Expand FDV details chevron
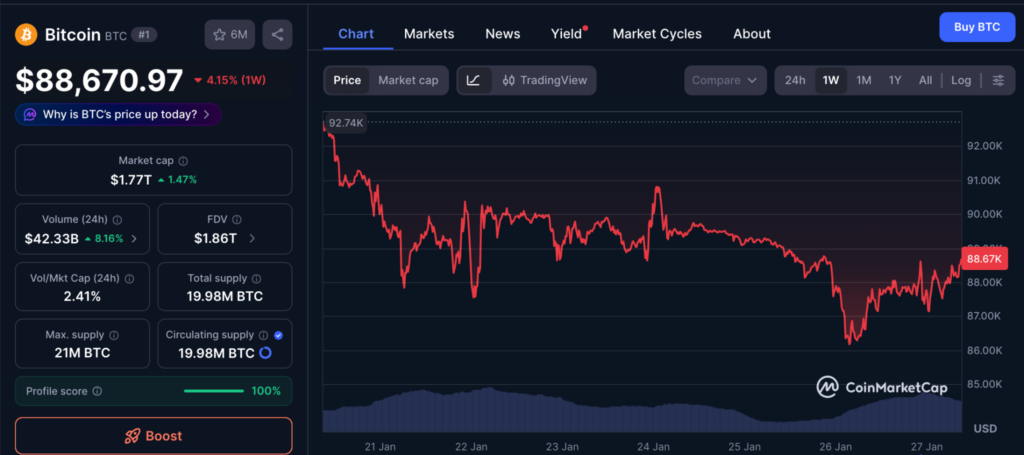 click(x=252, y=239)
